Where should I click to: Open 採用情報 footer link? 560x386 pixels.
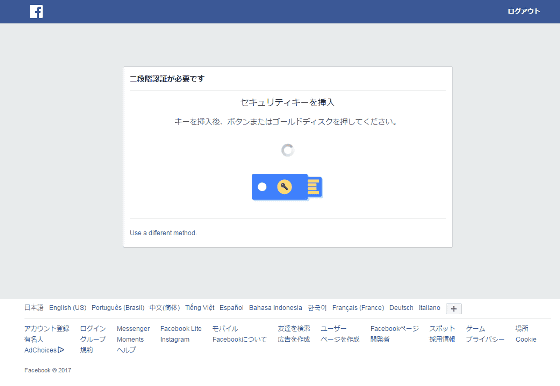(x=442, y=339)
